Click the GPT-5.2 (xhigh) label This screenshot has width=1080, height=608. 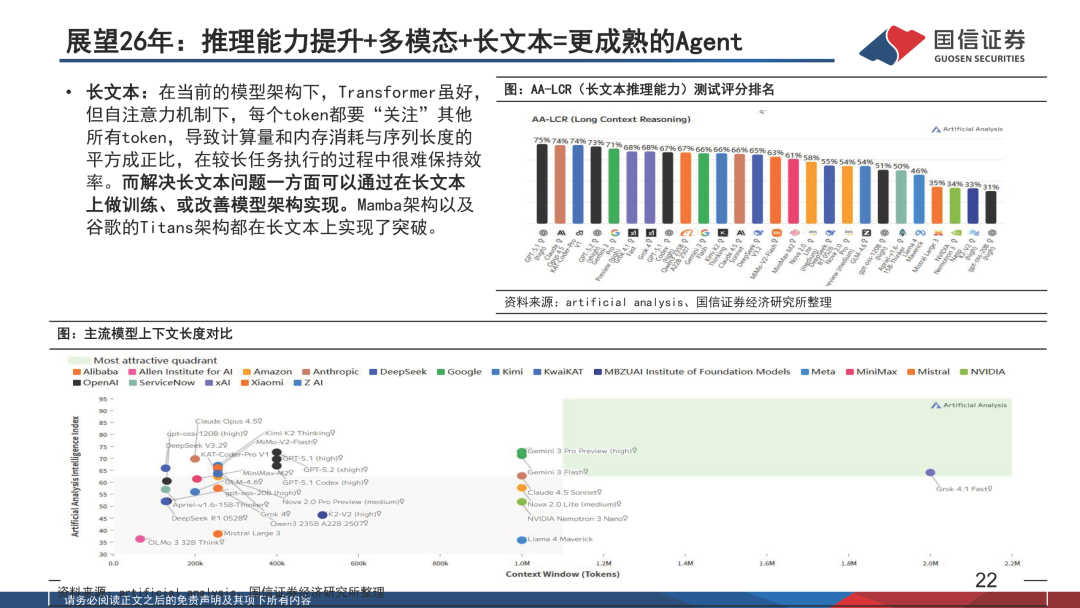click(x=335, y=470)
